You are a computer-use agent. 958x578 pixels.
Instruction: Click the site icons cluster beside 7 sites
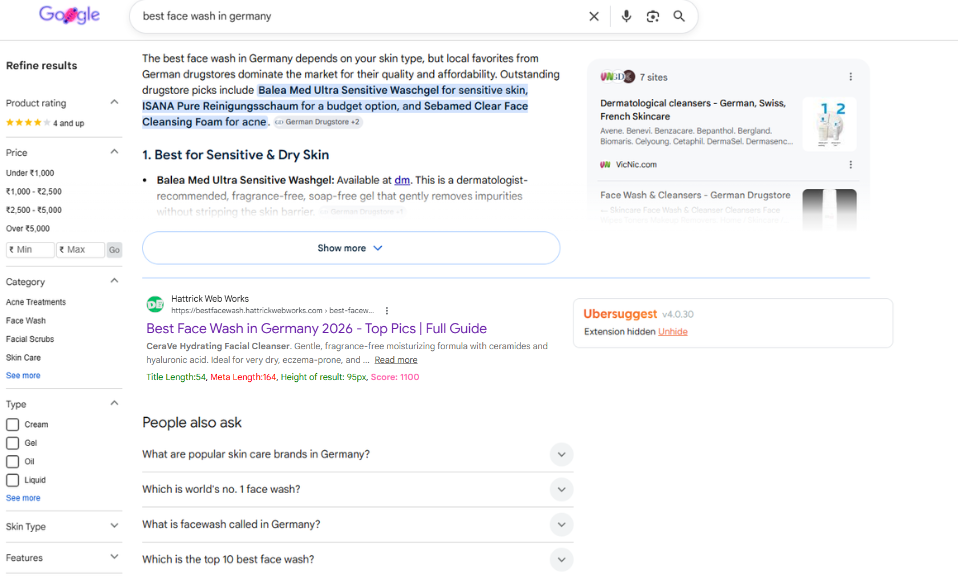[x=618, y=77]
